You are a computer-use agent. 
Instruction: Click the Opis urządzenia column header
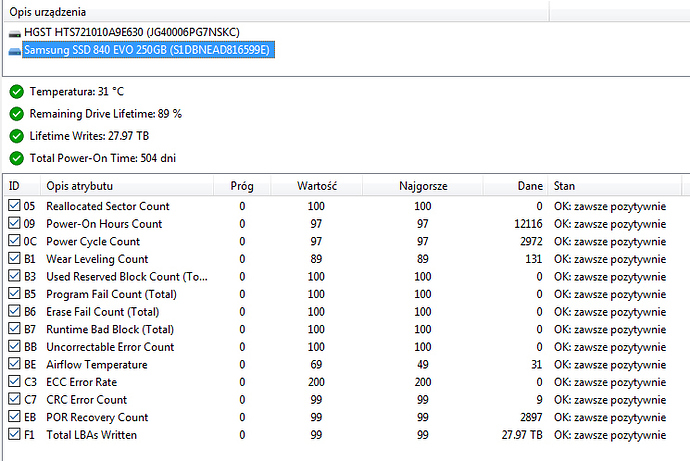click(276, 11)
